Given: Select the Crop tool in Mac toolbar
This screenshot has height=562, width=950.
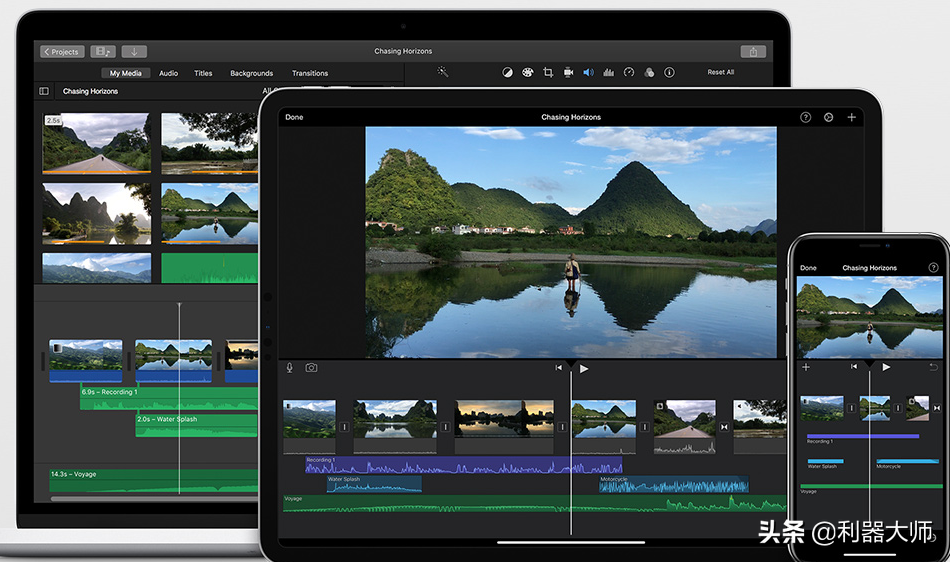Looking at the screenshot, I should click(x=548, y=72).
